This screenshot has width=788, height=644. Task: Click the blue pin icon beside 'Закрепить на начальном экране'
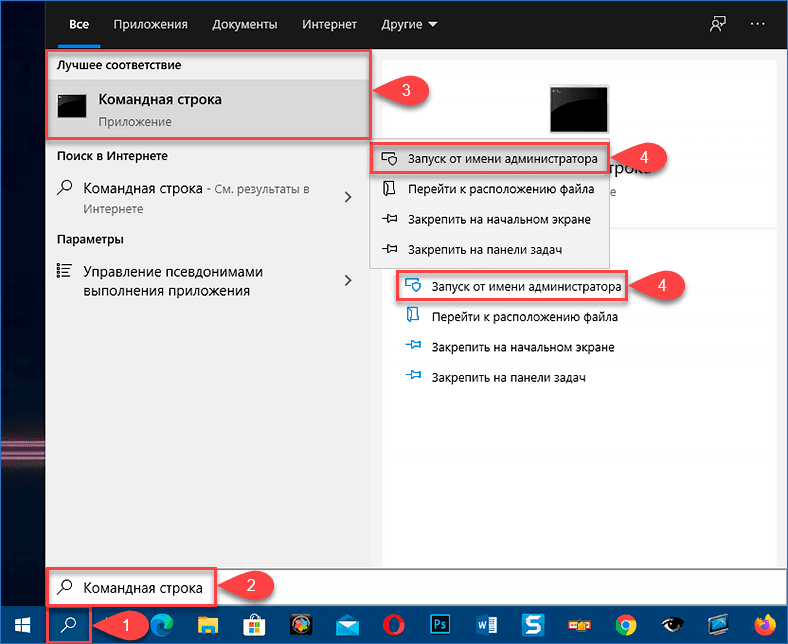pyautogui.click(x=413, y=345)
